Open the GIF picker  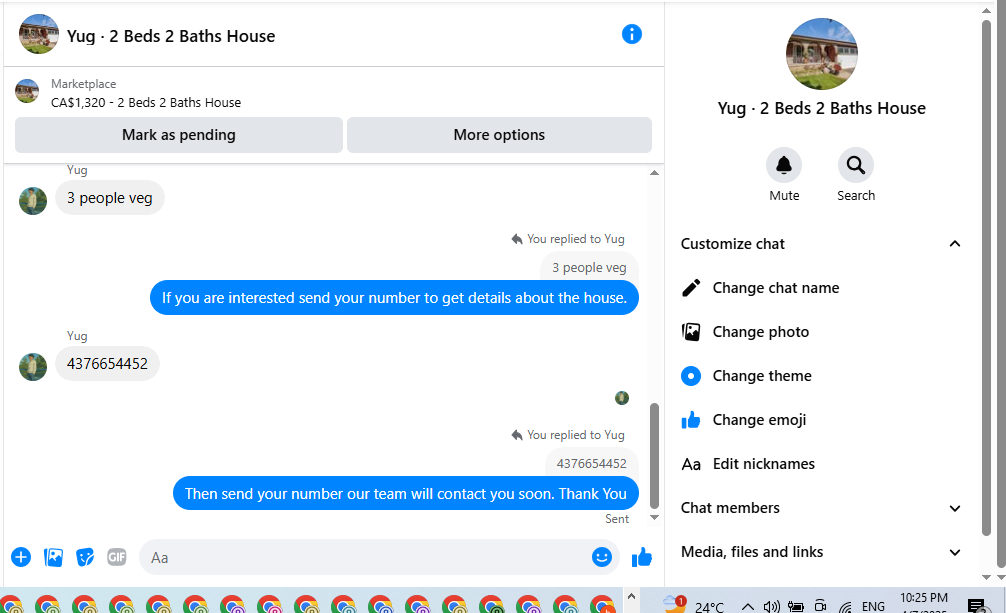point(117,557)
